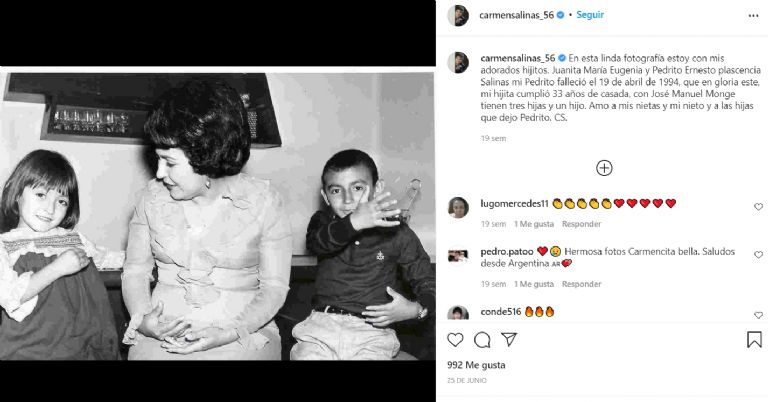The width and height of the screenshot is (768, 402).
Task: View likes on pedro.patoo's comment
Action: click(x=533, y=284)
